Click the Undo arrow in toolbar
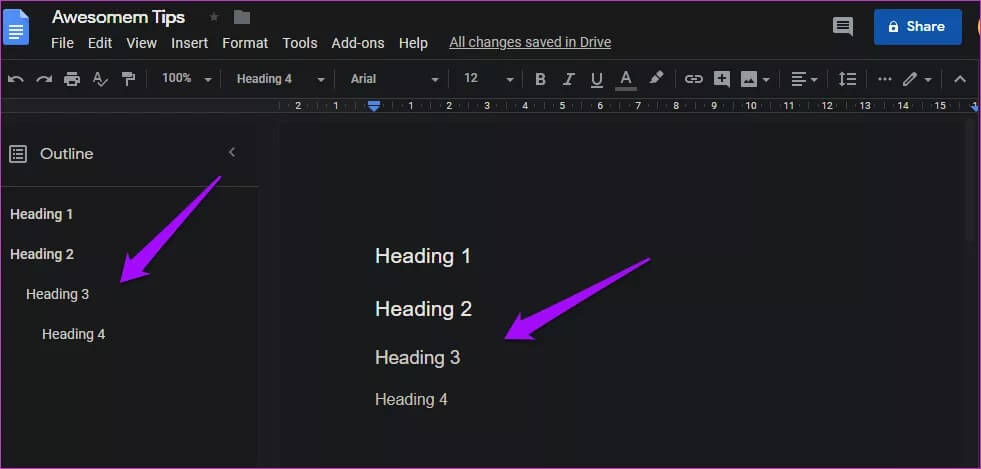 (16, 79)
